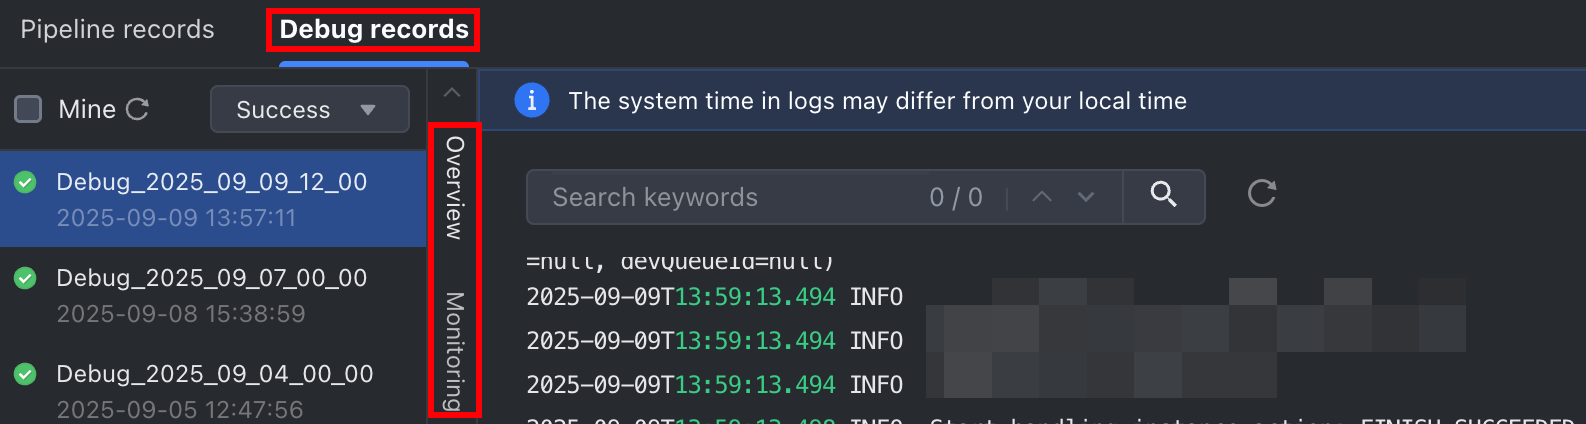Open the vertical Overview tab
The width and height of the screenshot is (1586, 424).
[x=454, y=188]
